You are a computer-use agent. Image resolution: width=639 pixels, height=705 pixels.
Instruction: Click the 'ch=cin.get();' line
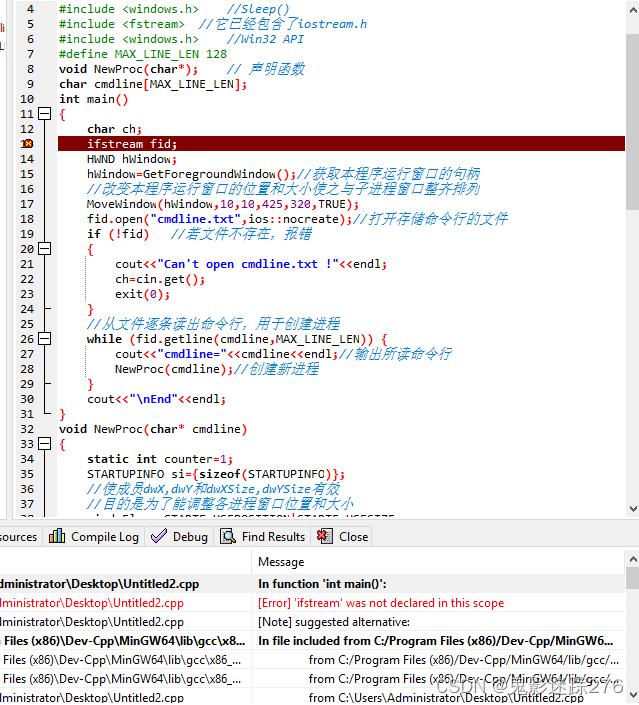[160, 279]
